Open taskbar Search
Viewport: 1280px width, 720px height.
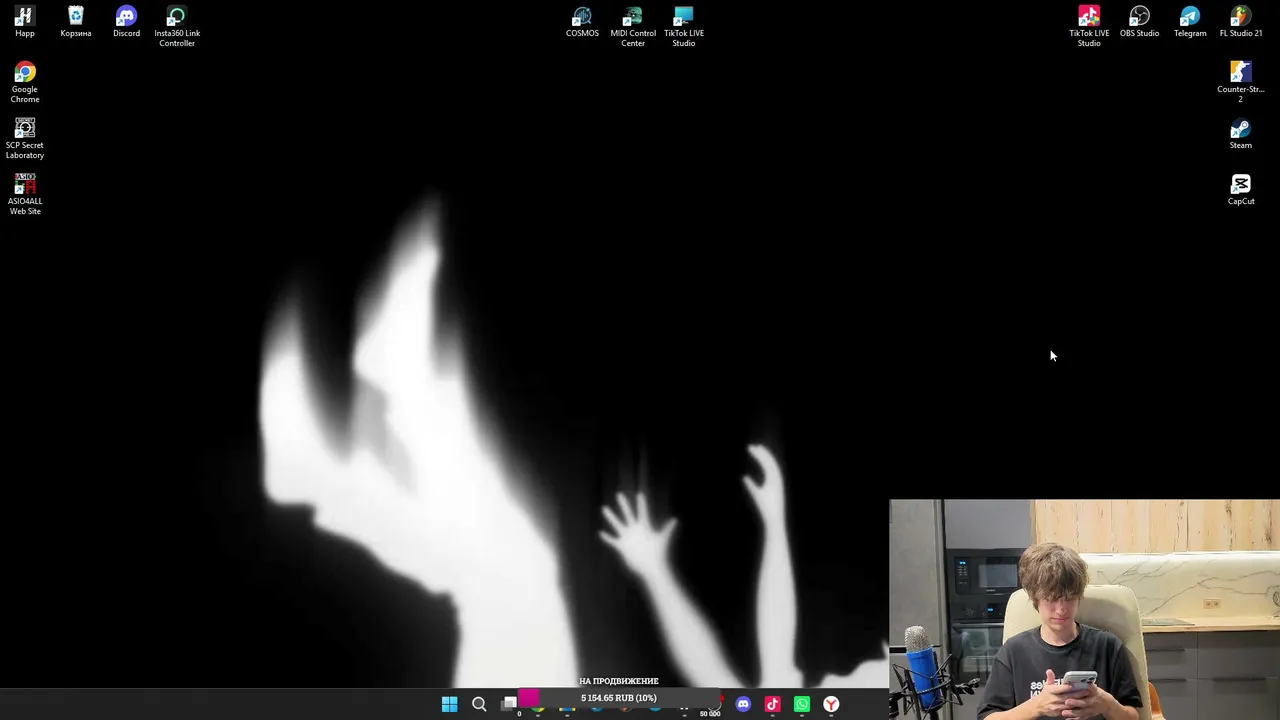tap(479, 704)
